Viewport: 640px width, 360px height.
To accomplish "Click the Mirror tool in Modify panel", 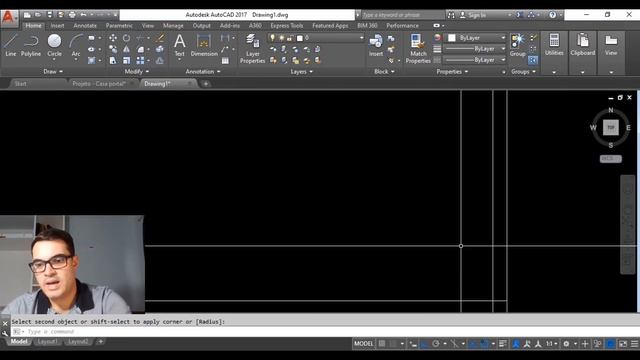I will pyautogui.click(x=127, y=49).
